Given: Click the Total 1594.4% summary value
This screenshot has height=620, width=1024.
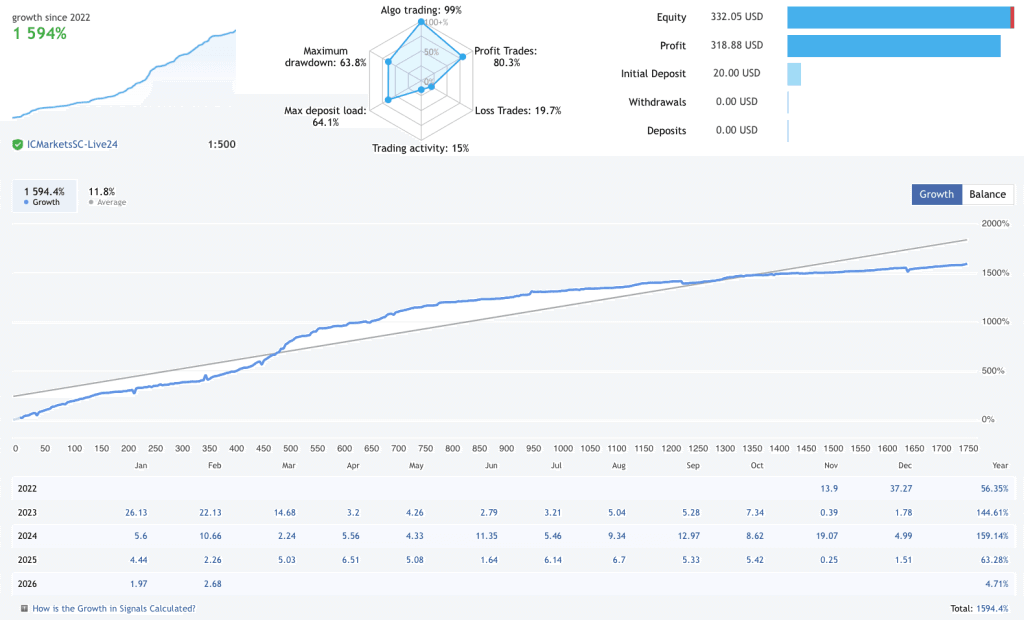Looking at the screenshot, I should [x=992, y=608].
